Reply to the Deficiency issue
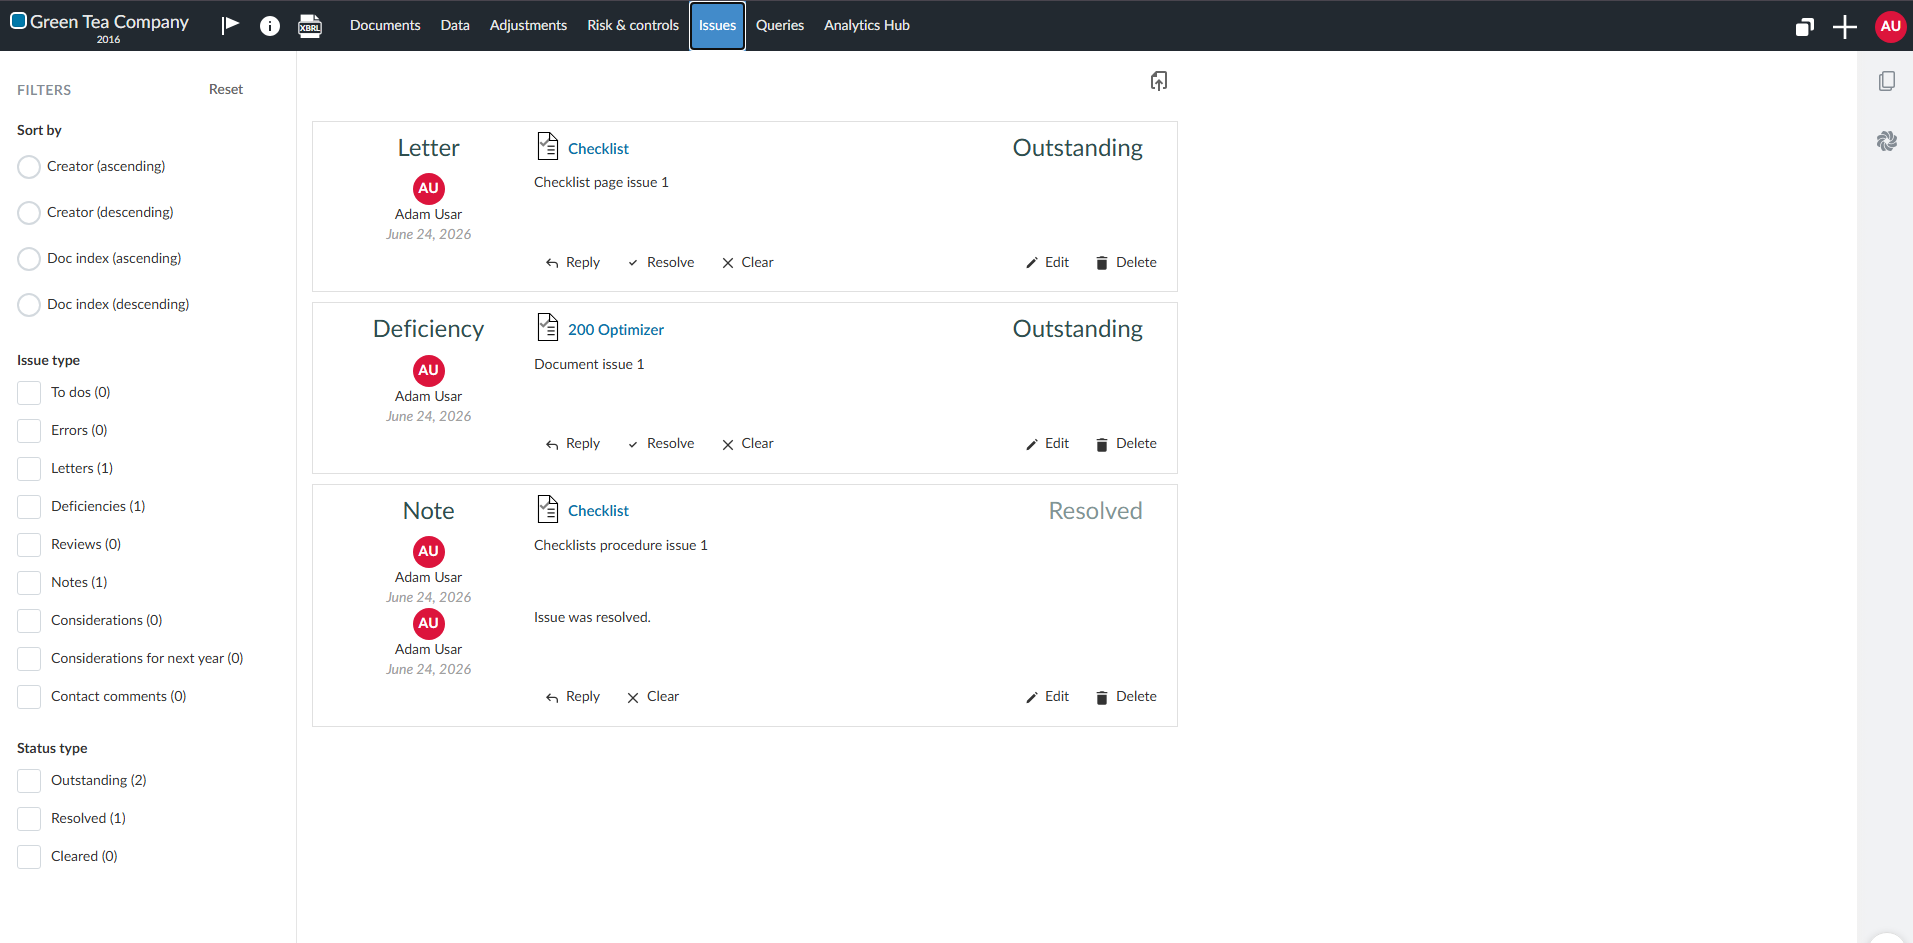This screenshot has height=943, width=1913. point(573,443)
